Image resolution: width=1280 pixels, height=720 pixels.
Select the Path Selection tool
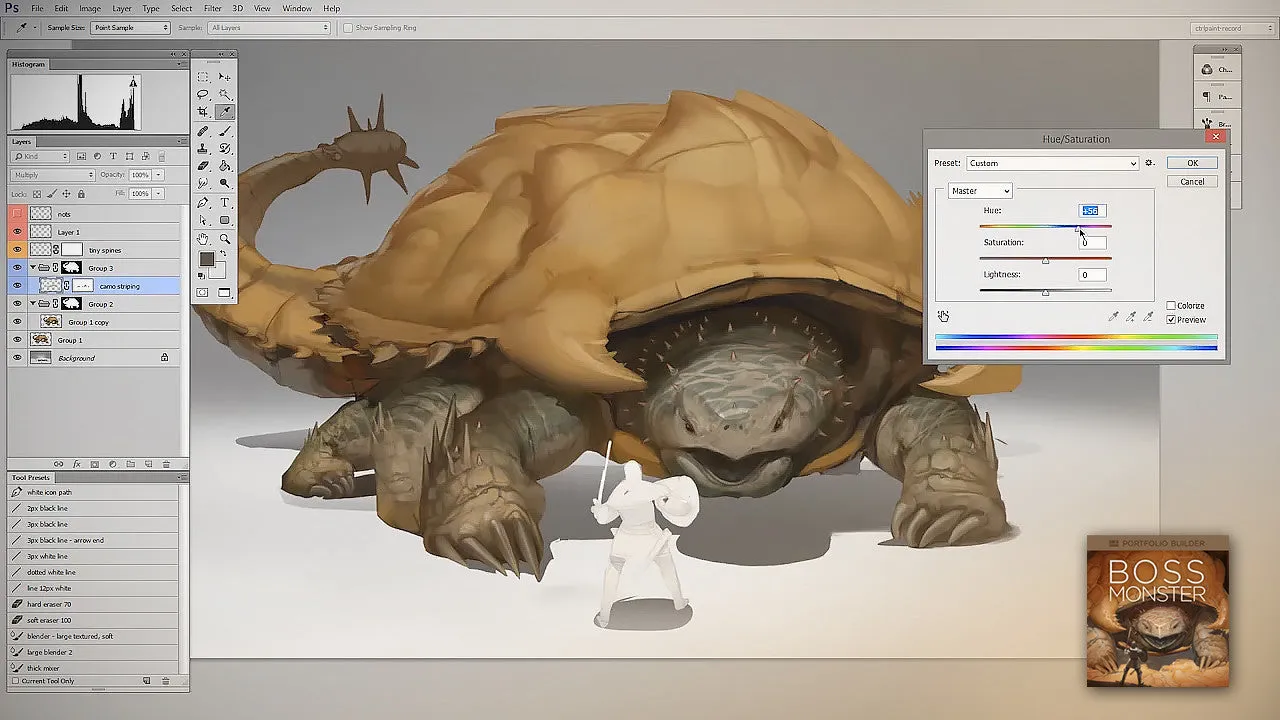tap(203, 220)
